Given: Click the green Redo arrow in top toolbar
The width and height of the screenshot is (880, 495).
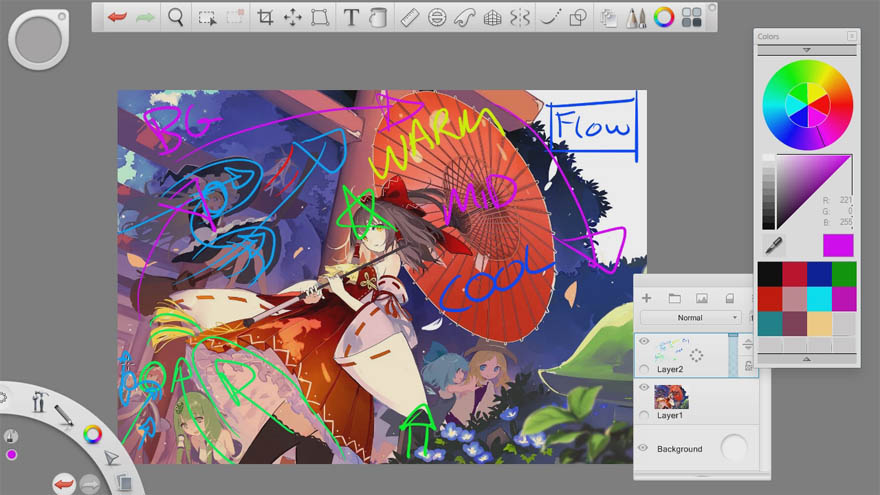Looking at the screenshot, I should (x=145, y=18).
